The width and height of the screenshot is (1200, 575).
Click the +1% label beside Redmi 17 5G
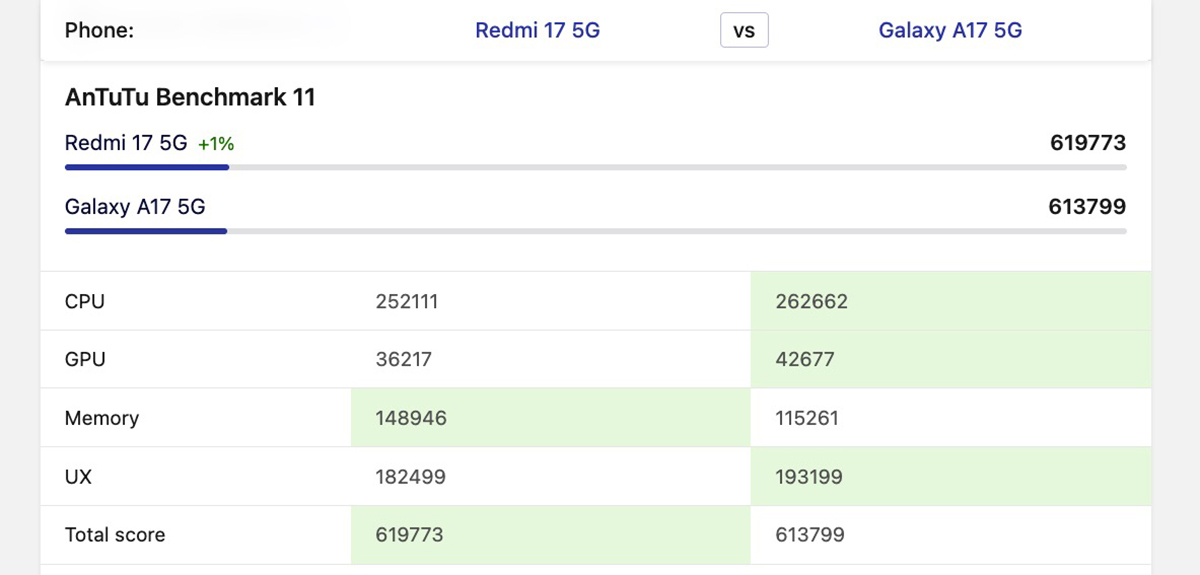coord(216,144)
